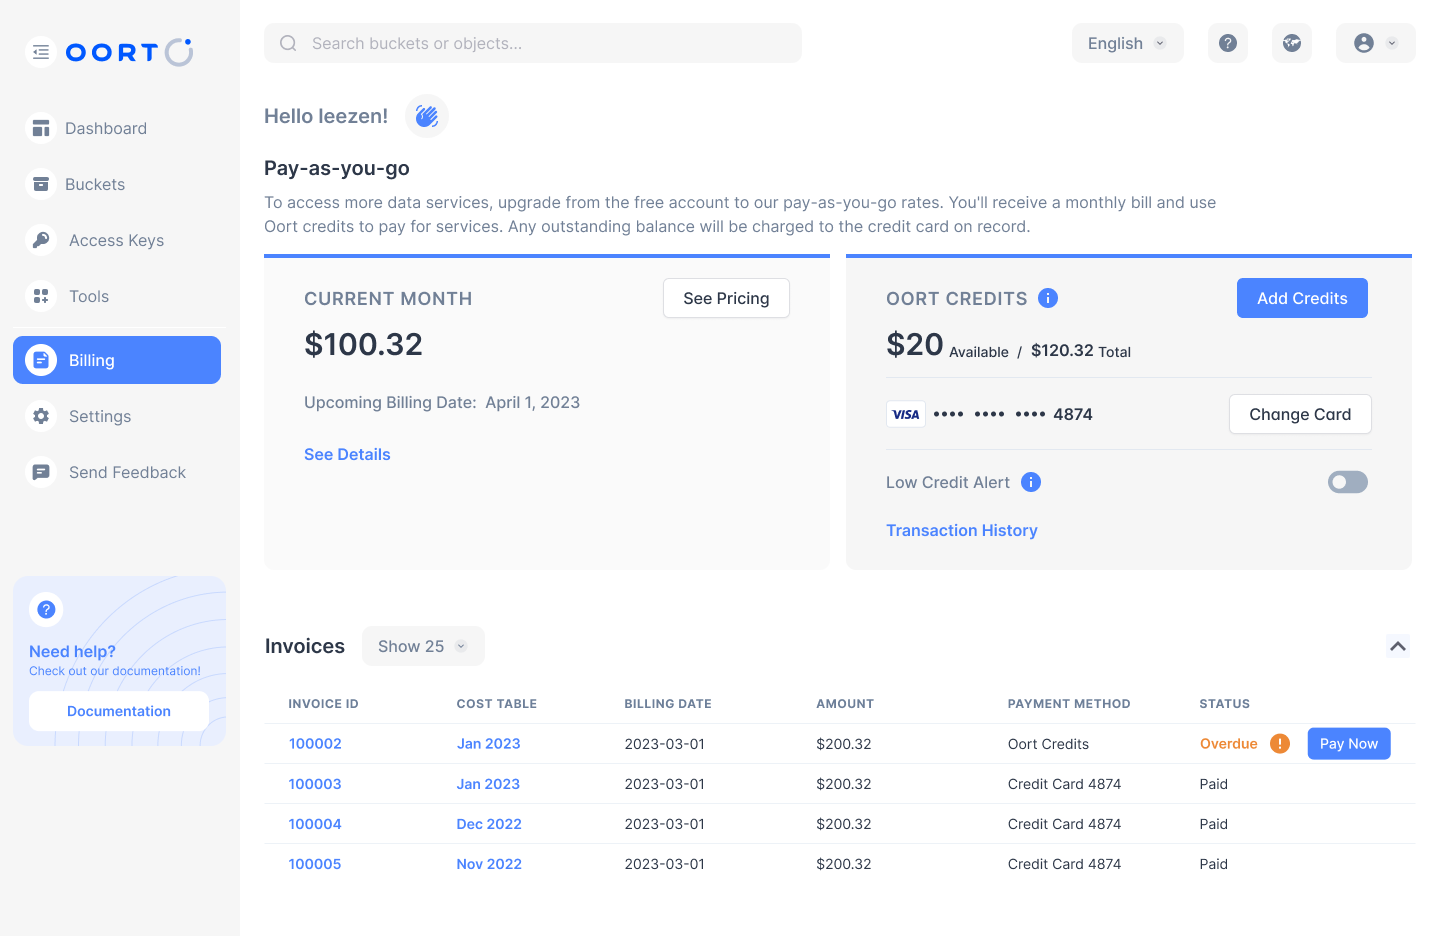Open the Transaction History link
Viewport: 1440px width, 936px height.
962,530
